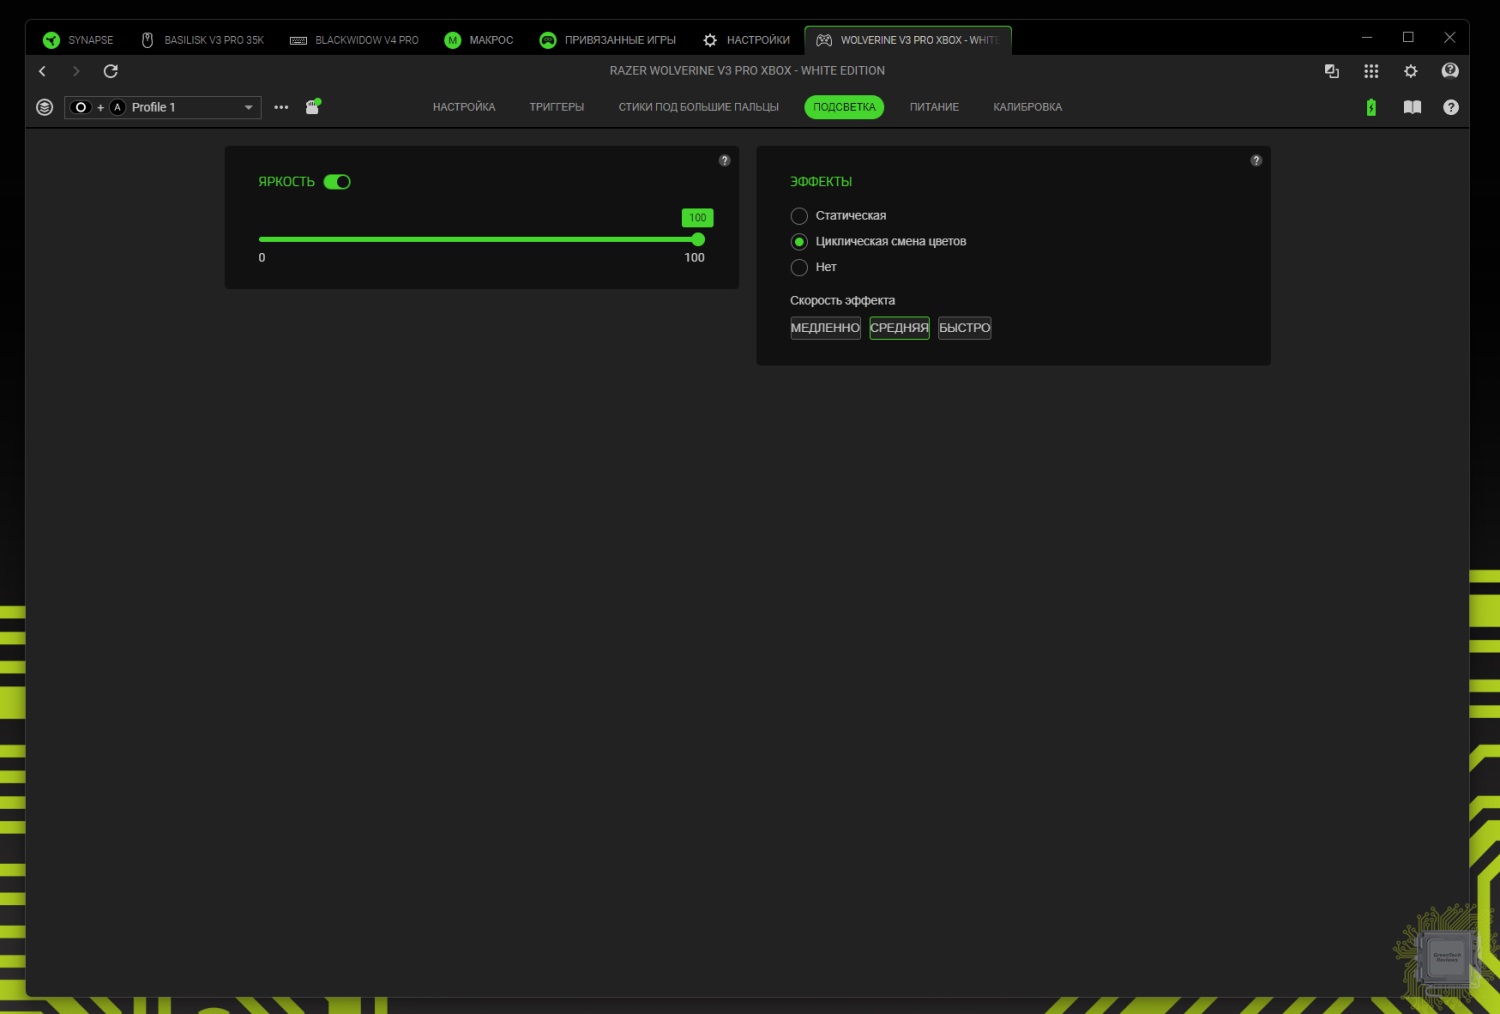1500x1014 pixels.
Task: Set effect speed to Быстро
Action: coord(964,328)
